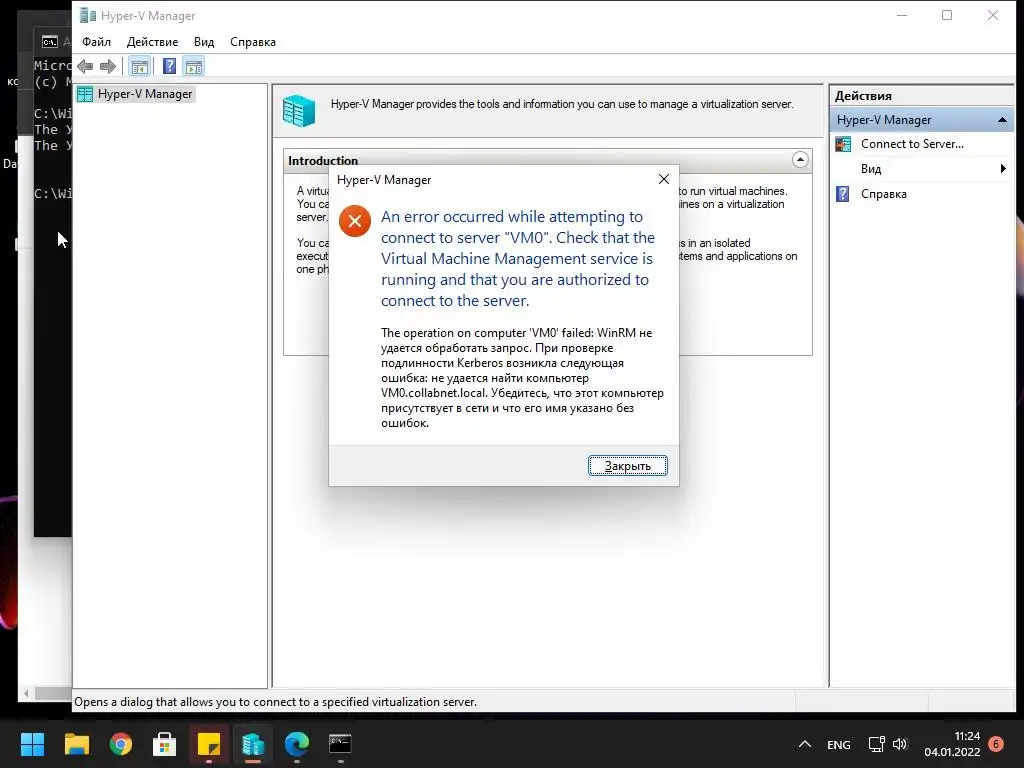Screen dimensions: 1024x768
Task: Click the Introduction section title
Action: (x=323, y=161)
